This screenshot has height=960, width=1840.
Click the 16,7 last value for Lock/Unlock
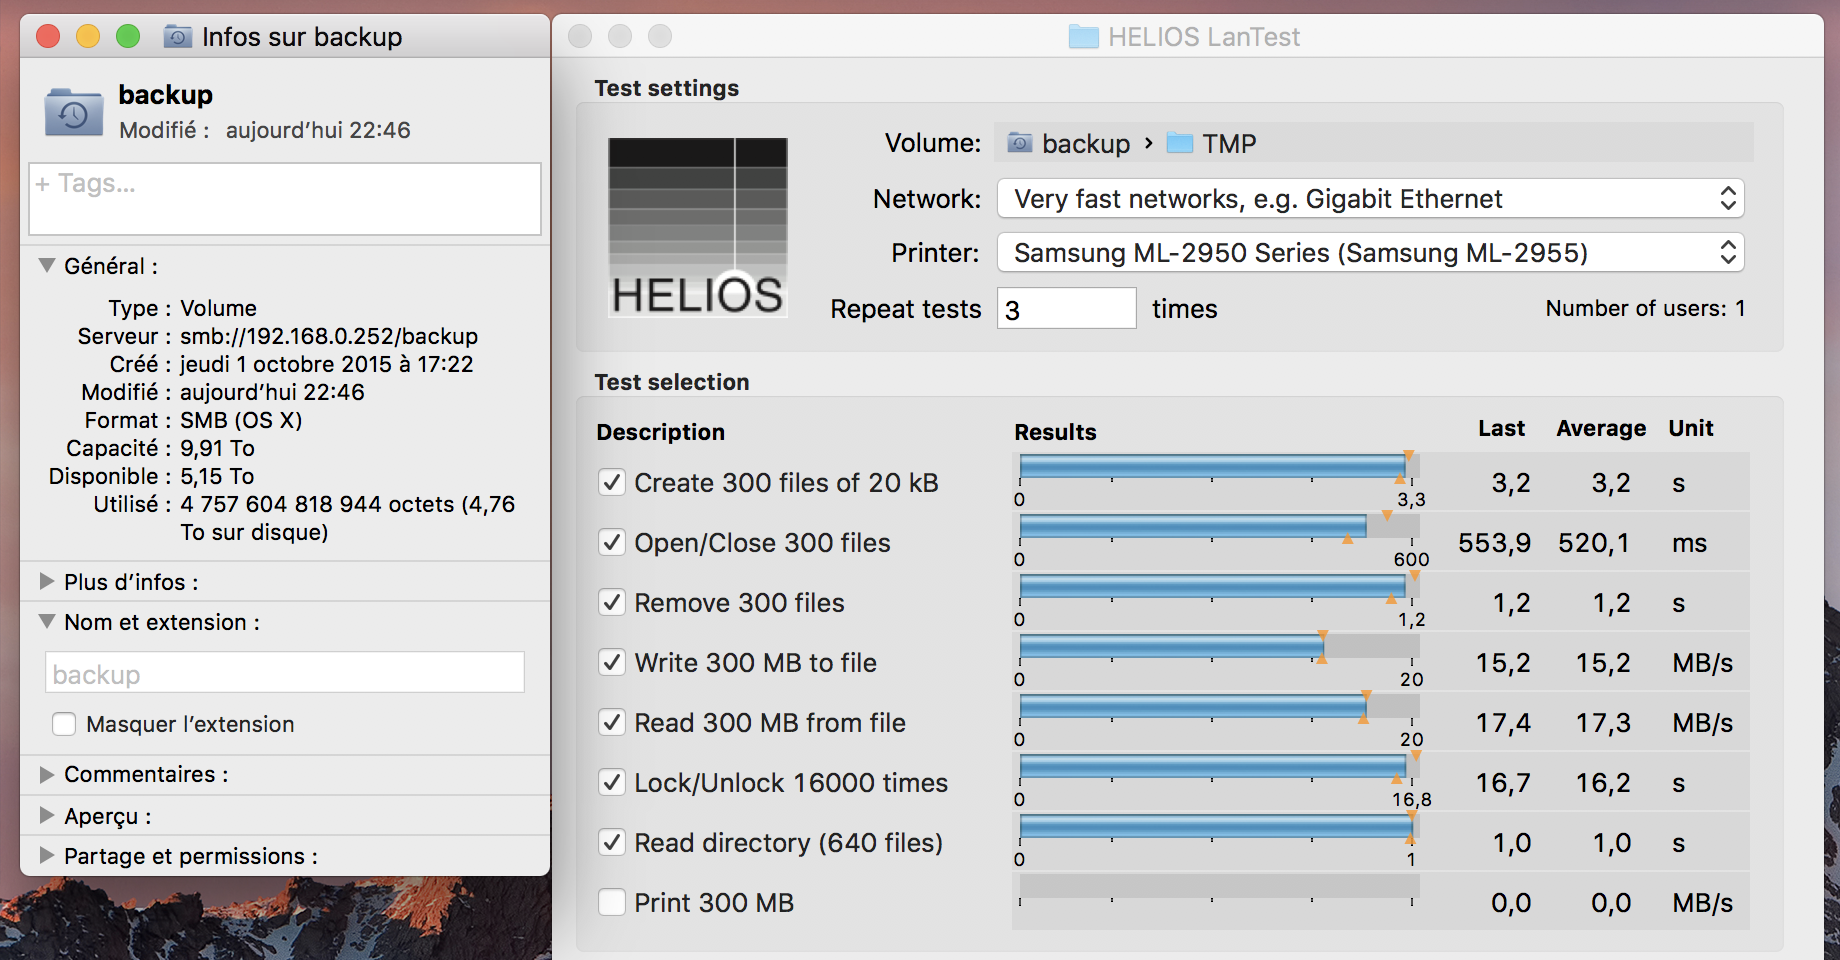coord(1503,783)
